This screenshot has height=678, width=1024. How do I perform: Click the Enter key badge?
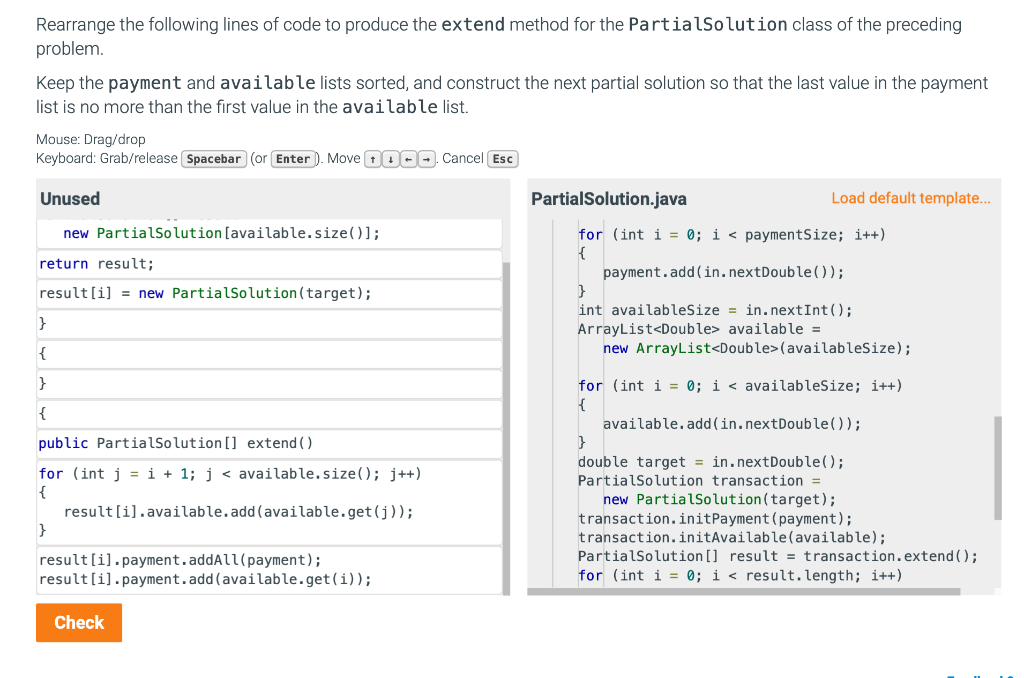293,158
